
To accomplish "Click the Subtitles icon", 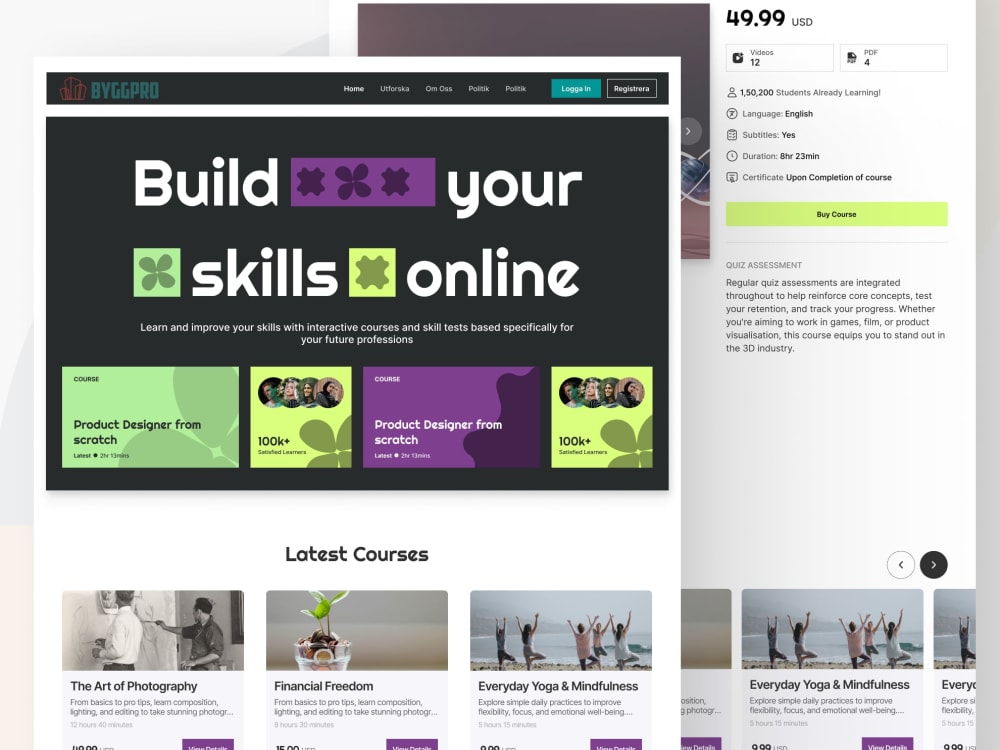I will click(732, 135).
